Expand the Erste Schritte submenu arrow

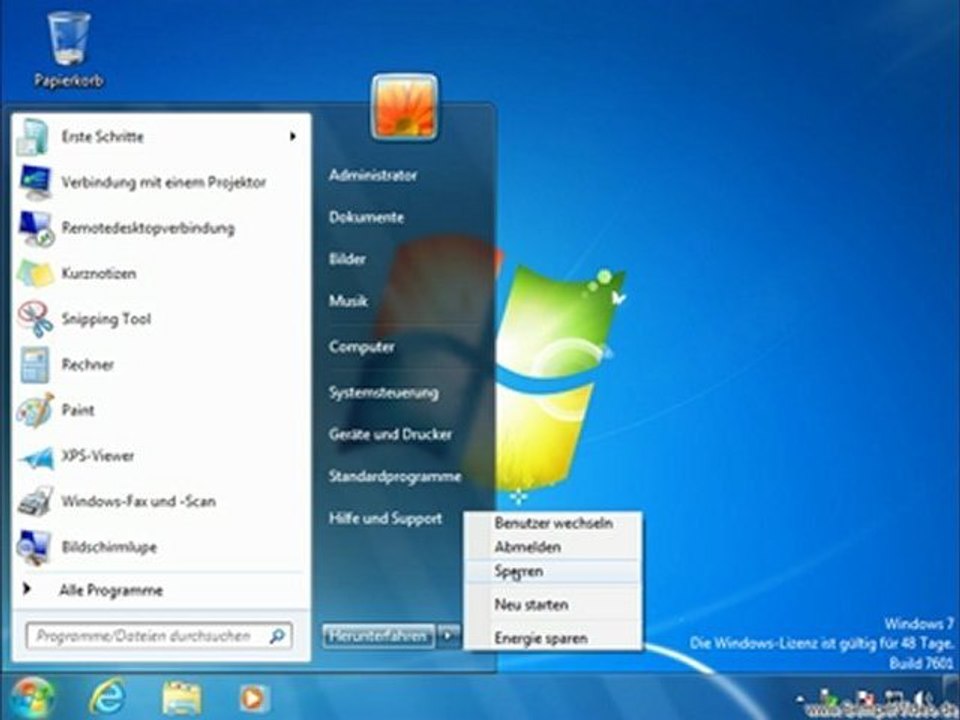(x=293, y=137)
